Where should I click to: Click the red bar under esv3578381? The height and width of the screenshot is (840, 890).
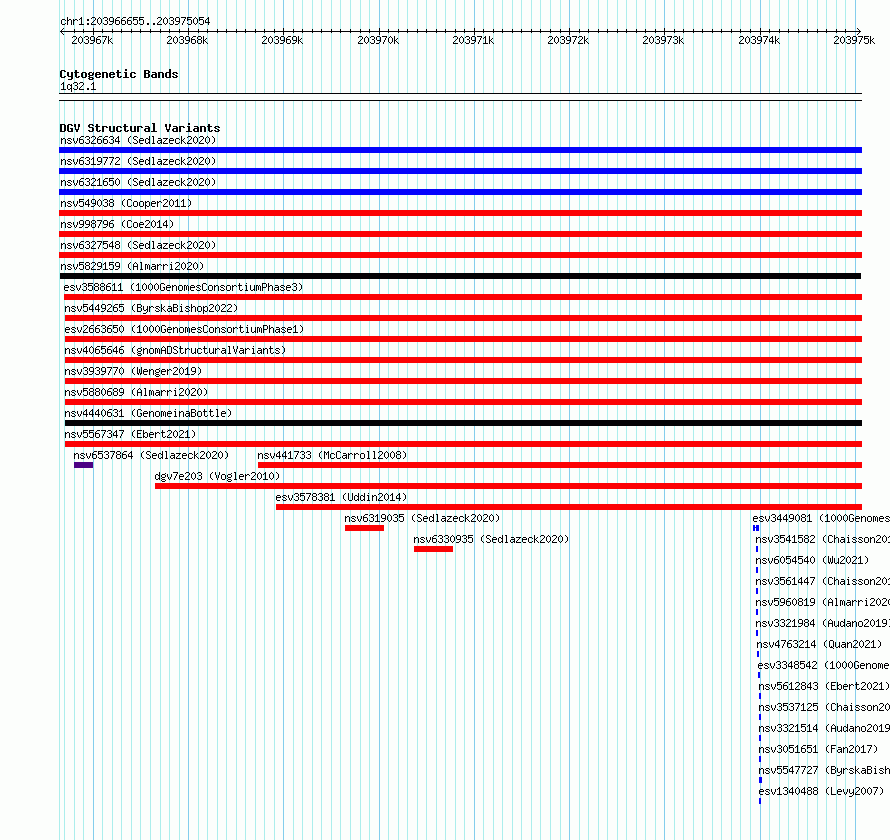(x=569, y=507)
